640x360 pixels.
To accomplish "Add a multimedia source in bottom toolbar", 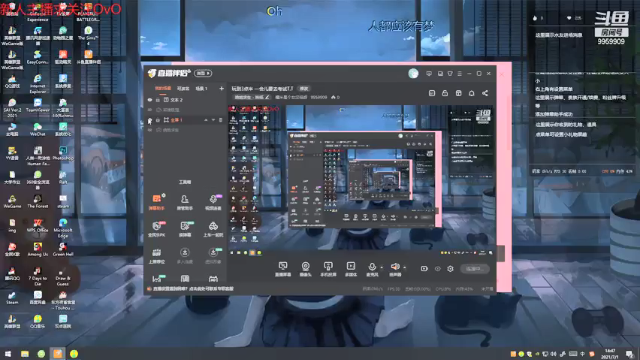I will coord(351,269).
